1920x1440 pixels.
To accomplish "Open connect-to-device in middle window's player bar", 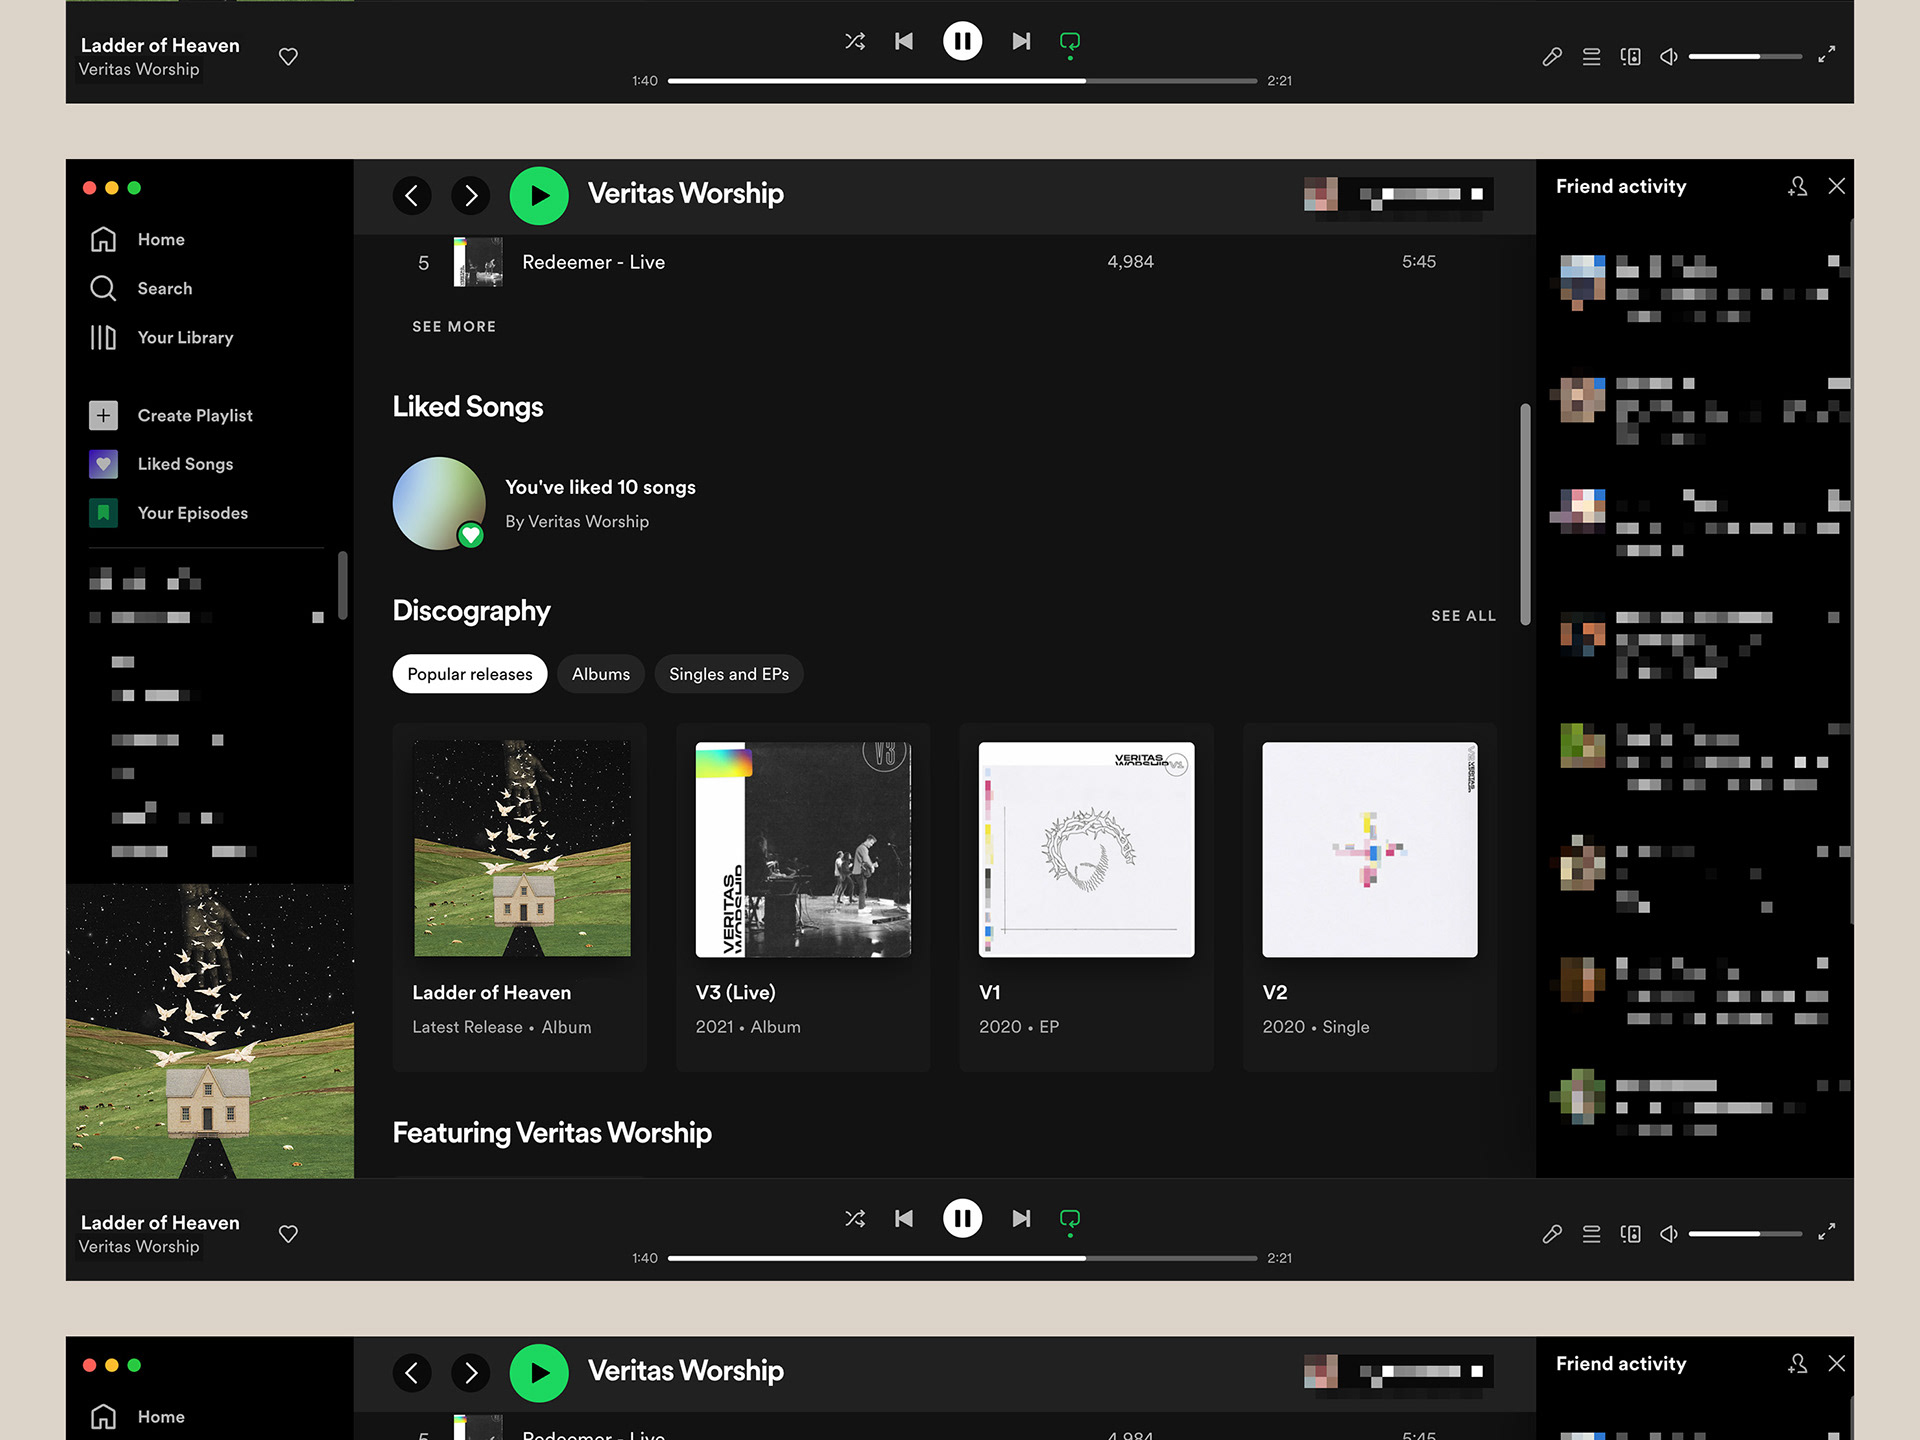I will [1631, 1234].
